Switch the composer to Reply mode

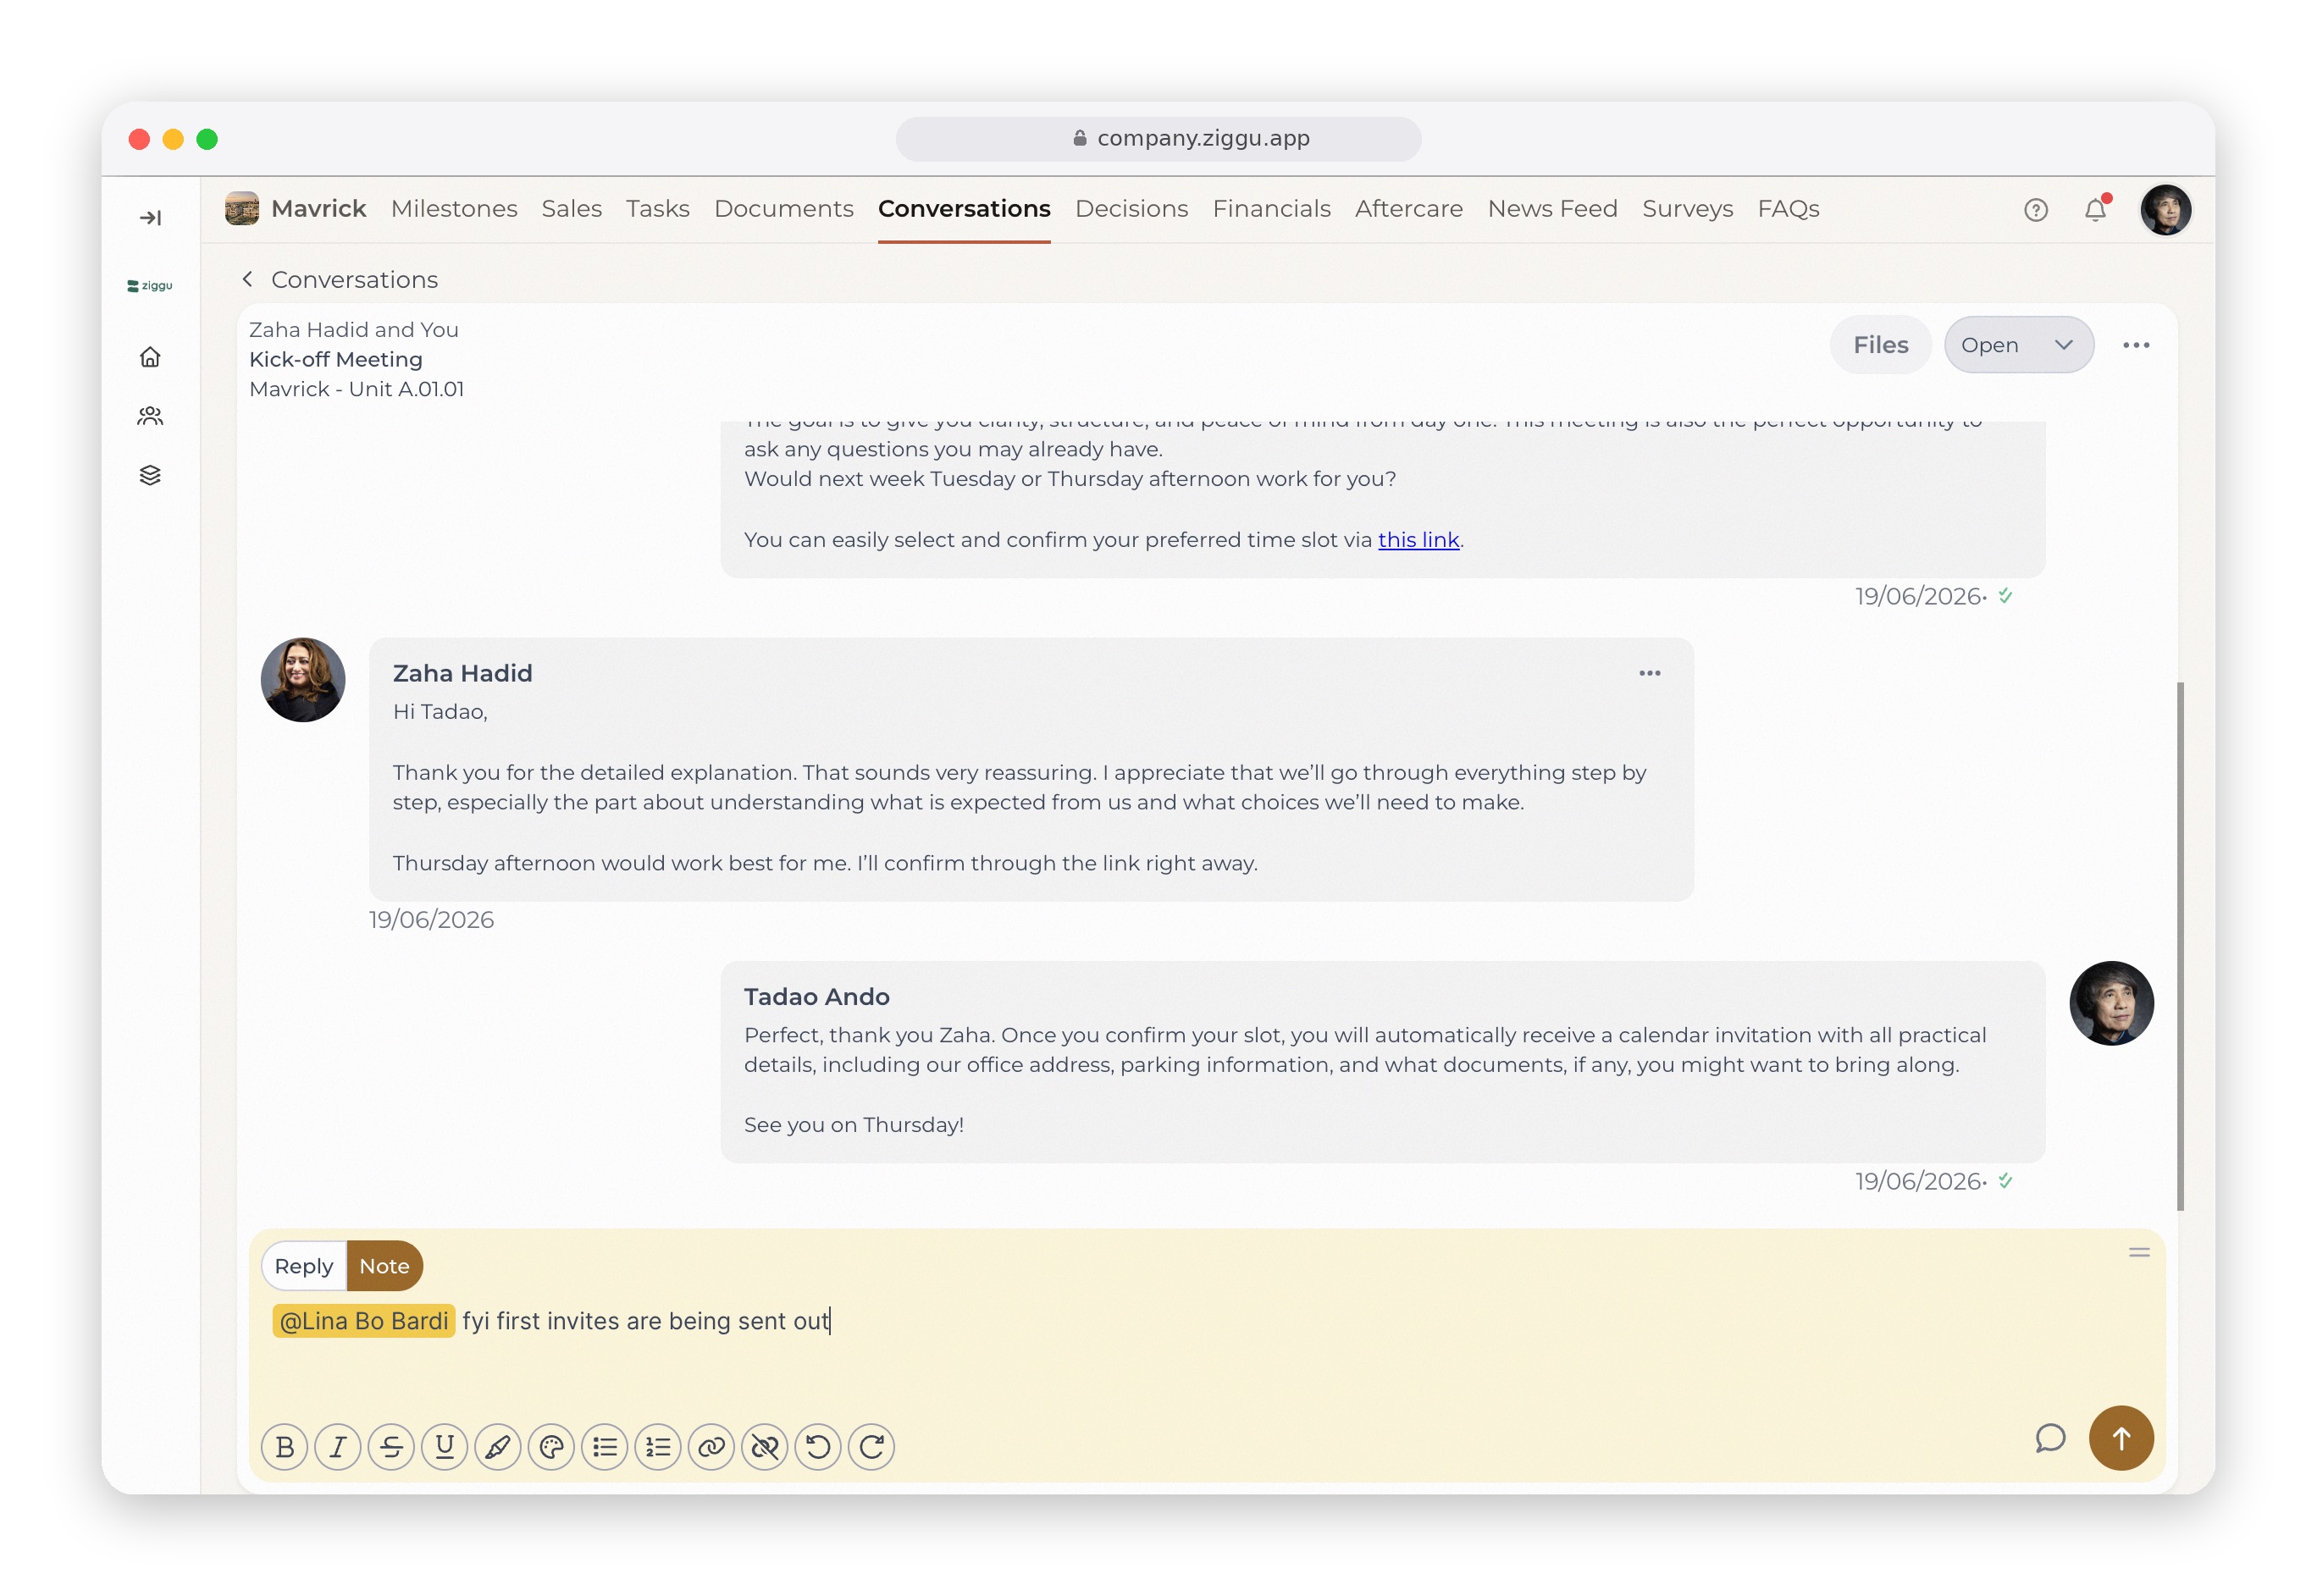click(x=304, y=1266)
